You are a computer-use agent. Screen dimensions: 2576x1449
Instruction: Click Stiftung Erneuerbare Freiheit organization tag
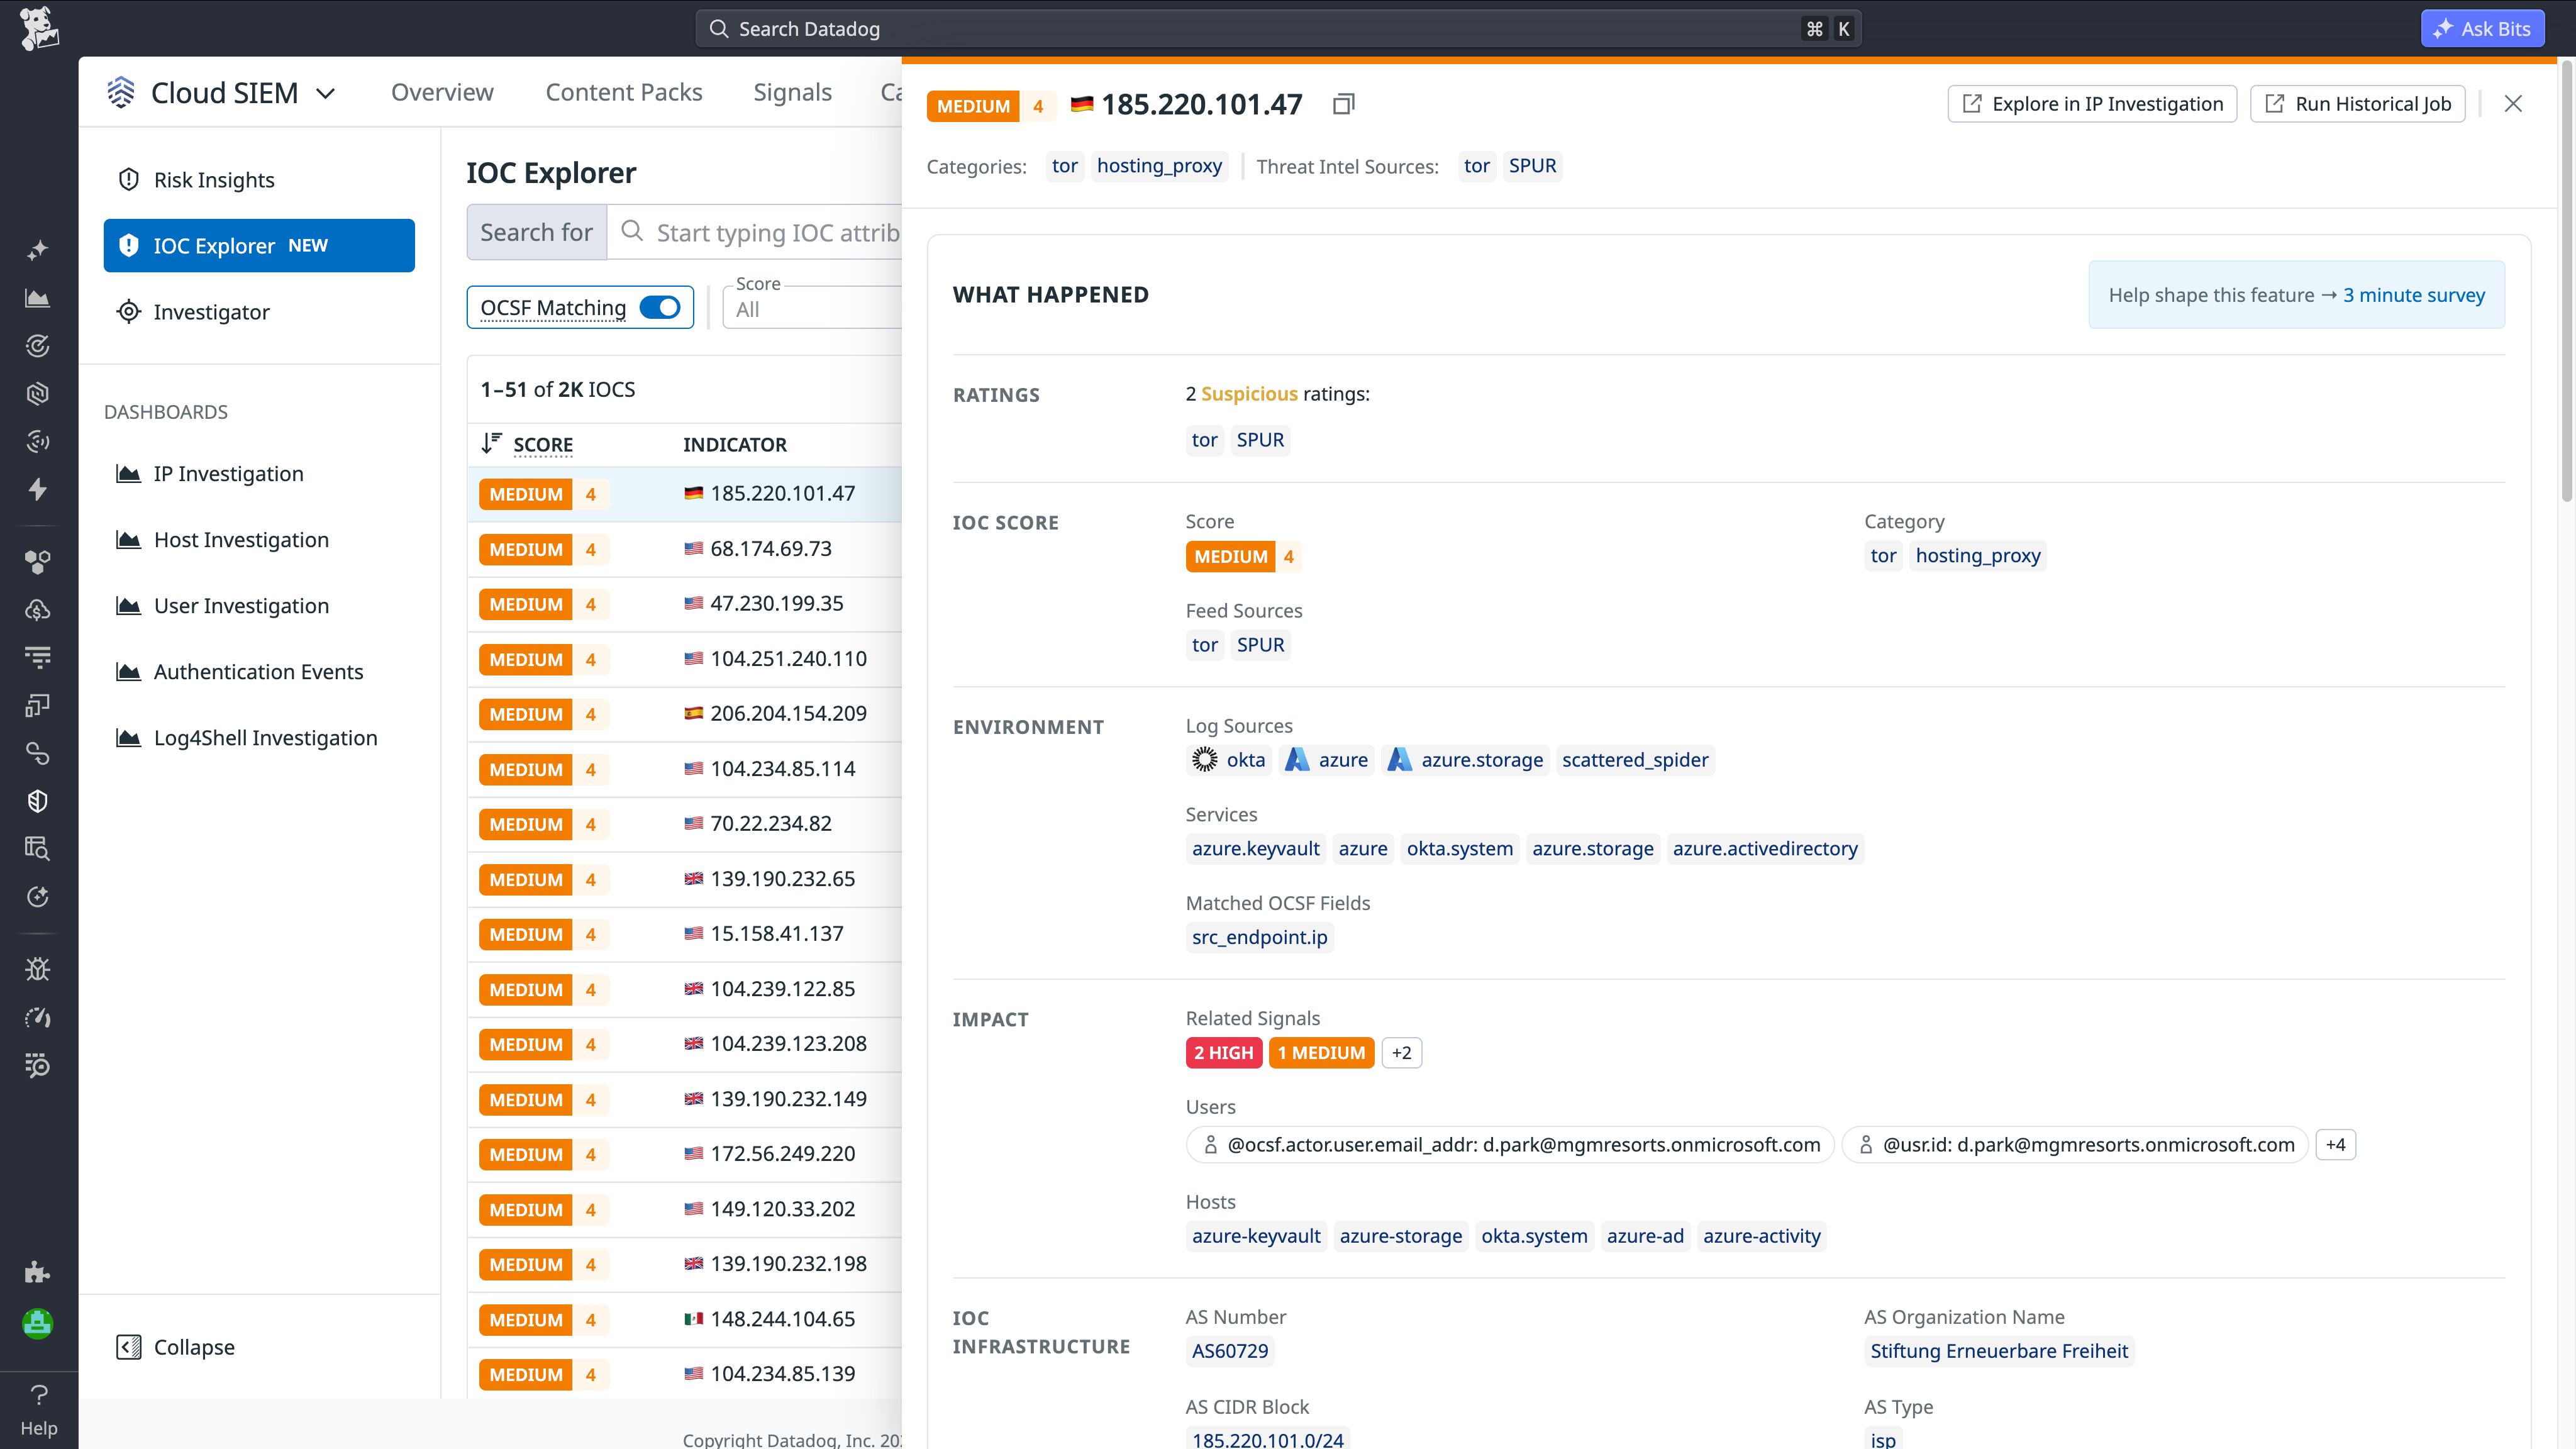pos(1999,1351)
